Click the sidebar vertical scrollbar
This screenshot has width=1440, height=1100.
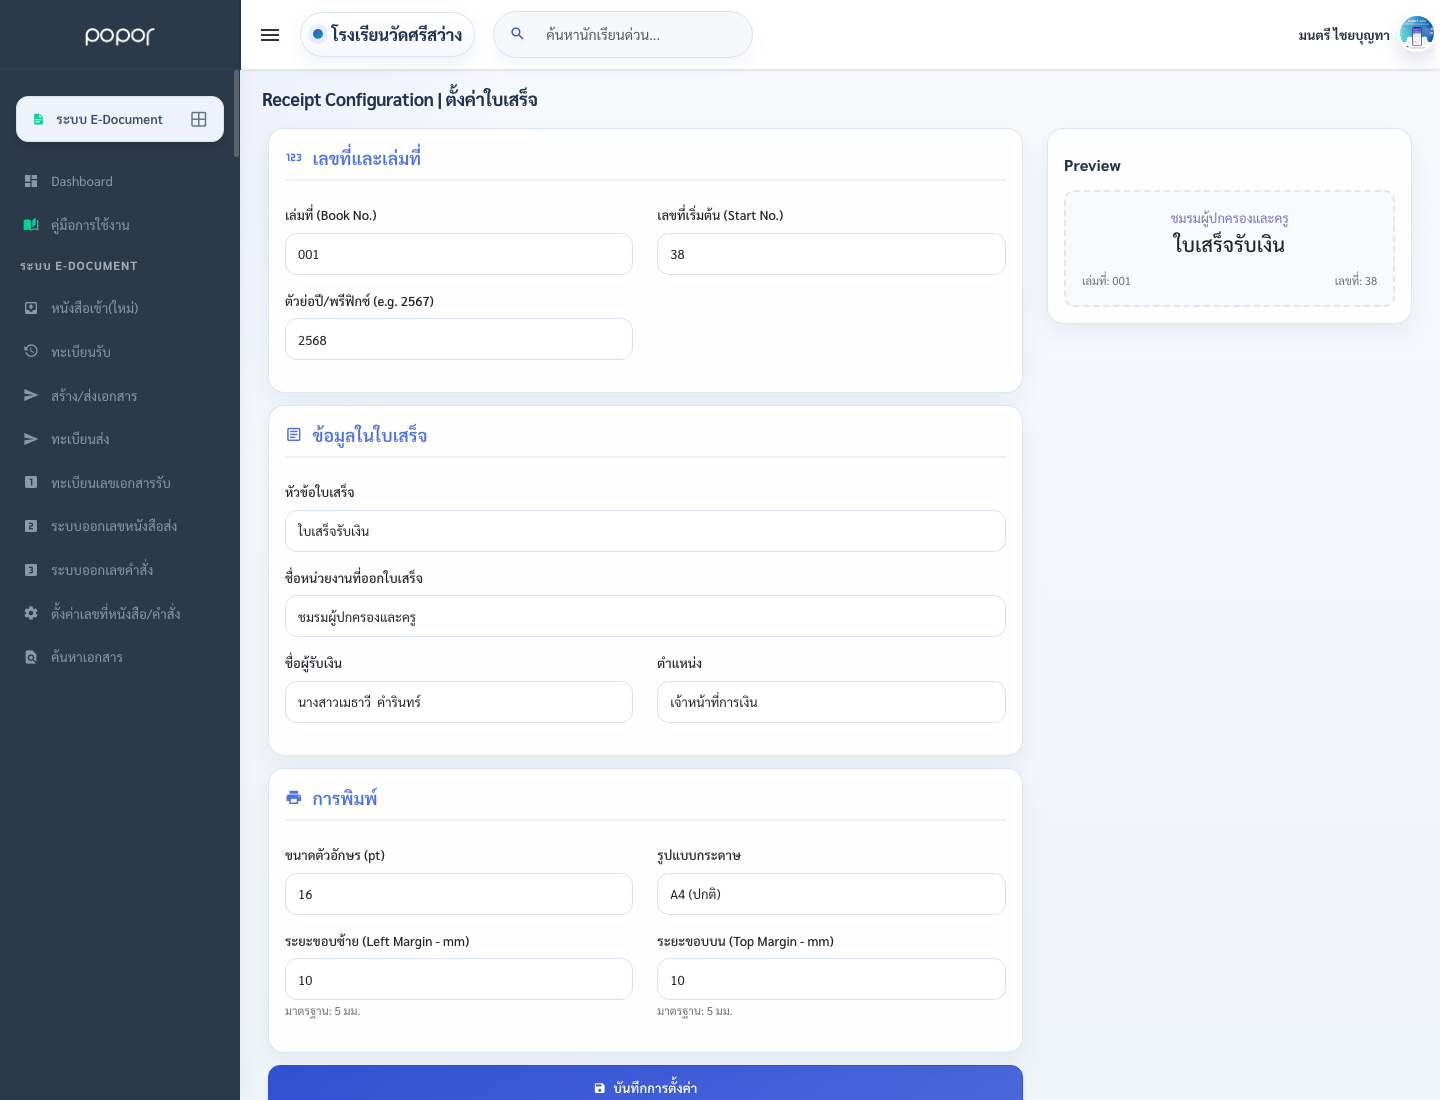(x=237, y=113)
